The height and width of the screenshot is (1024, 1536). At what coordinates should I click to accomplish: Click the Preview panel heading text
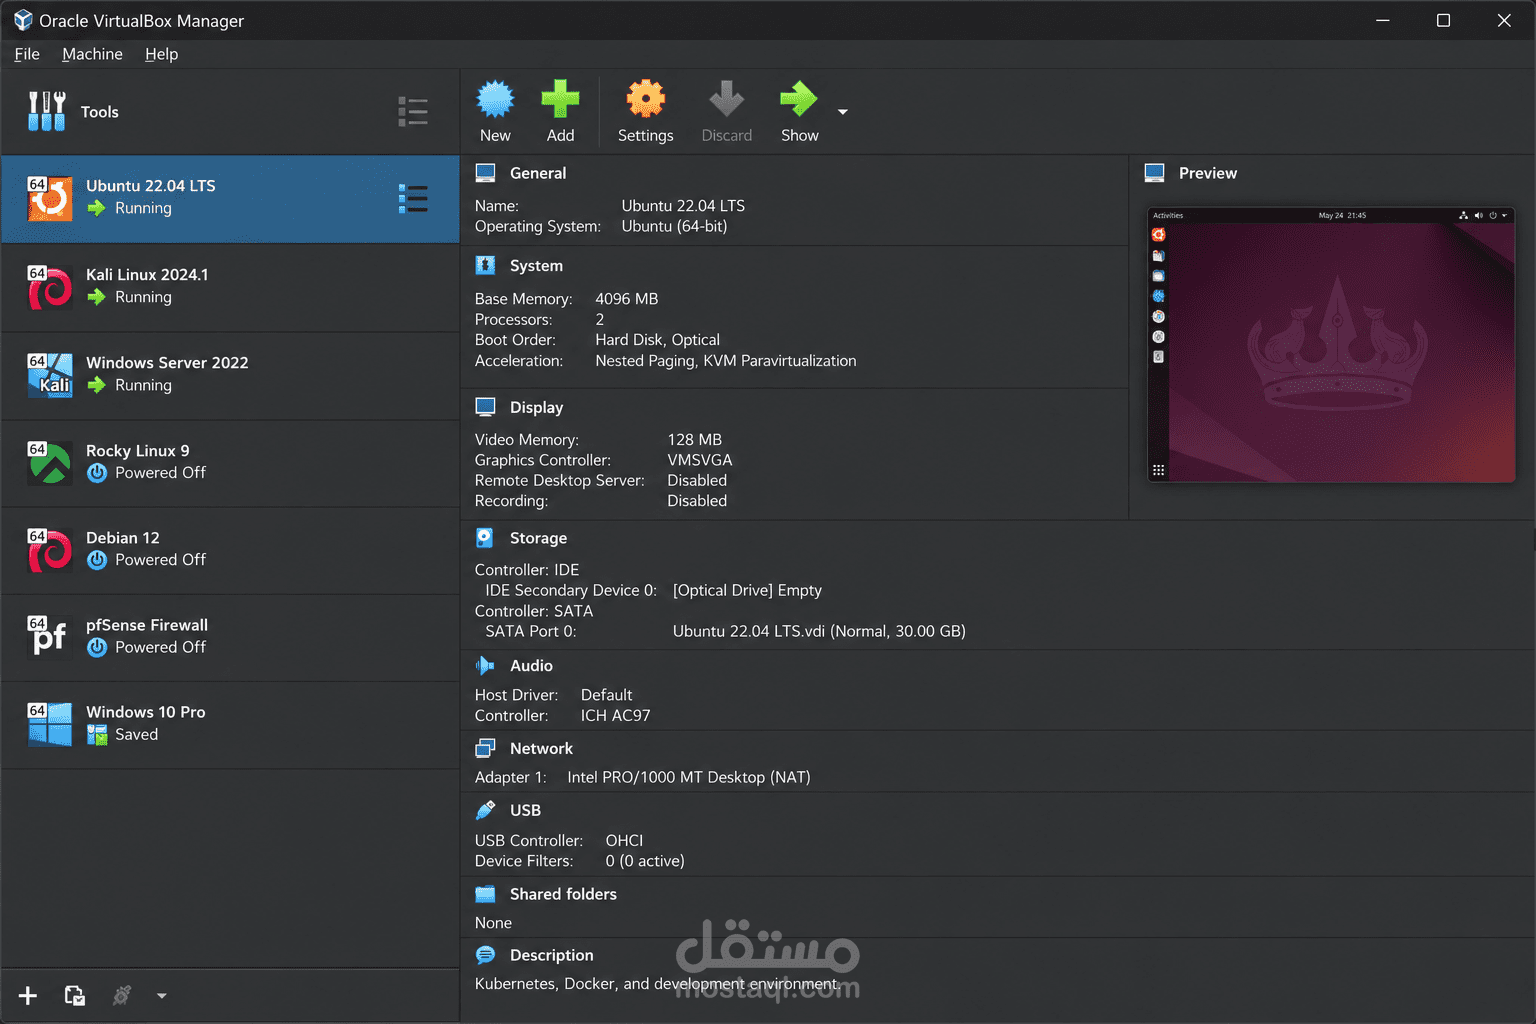tap(1207, 173)
